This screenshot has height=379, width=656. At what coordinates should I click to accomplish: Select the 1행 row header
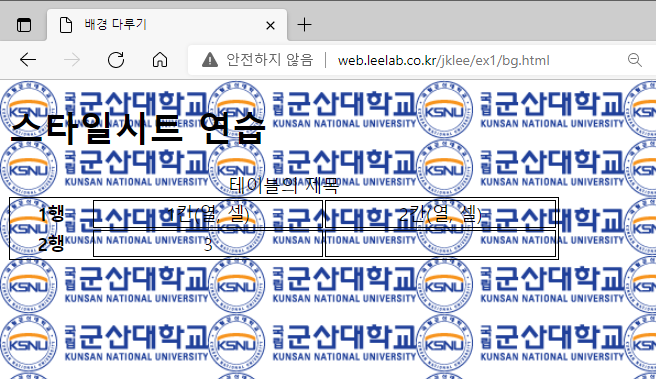pos(51,214)
